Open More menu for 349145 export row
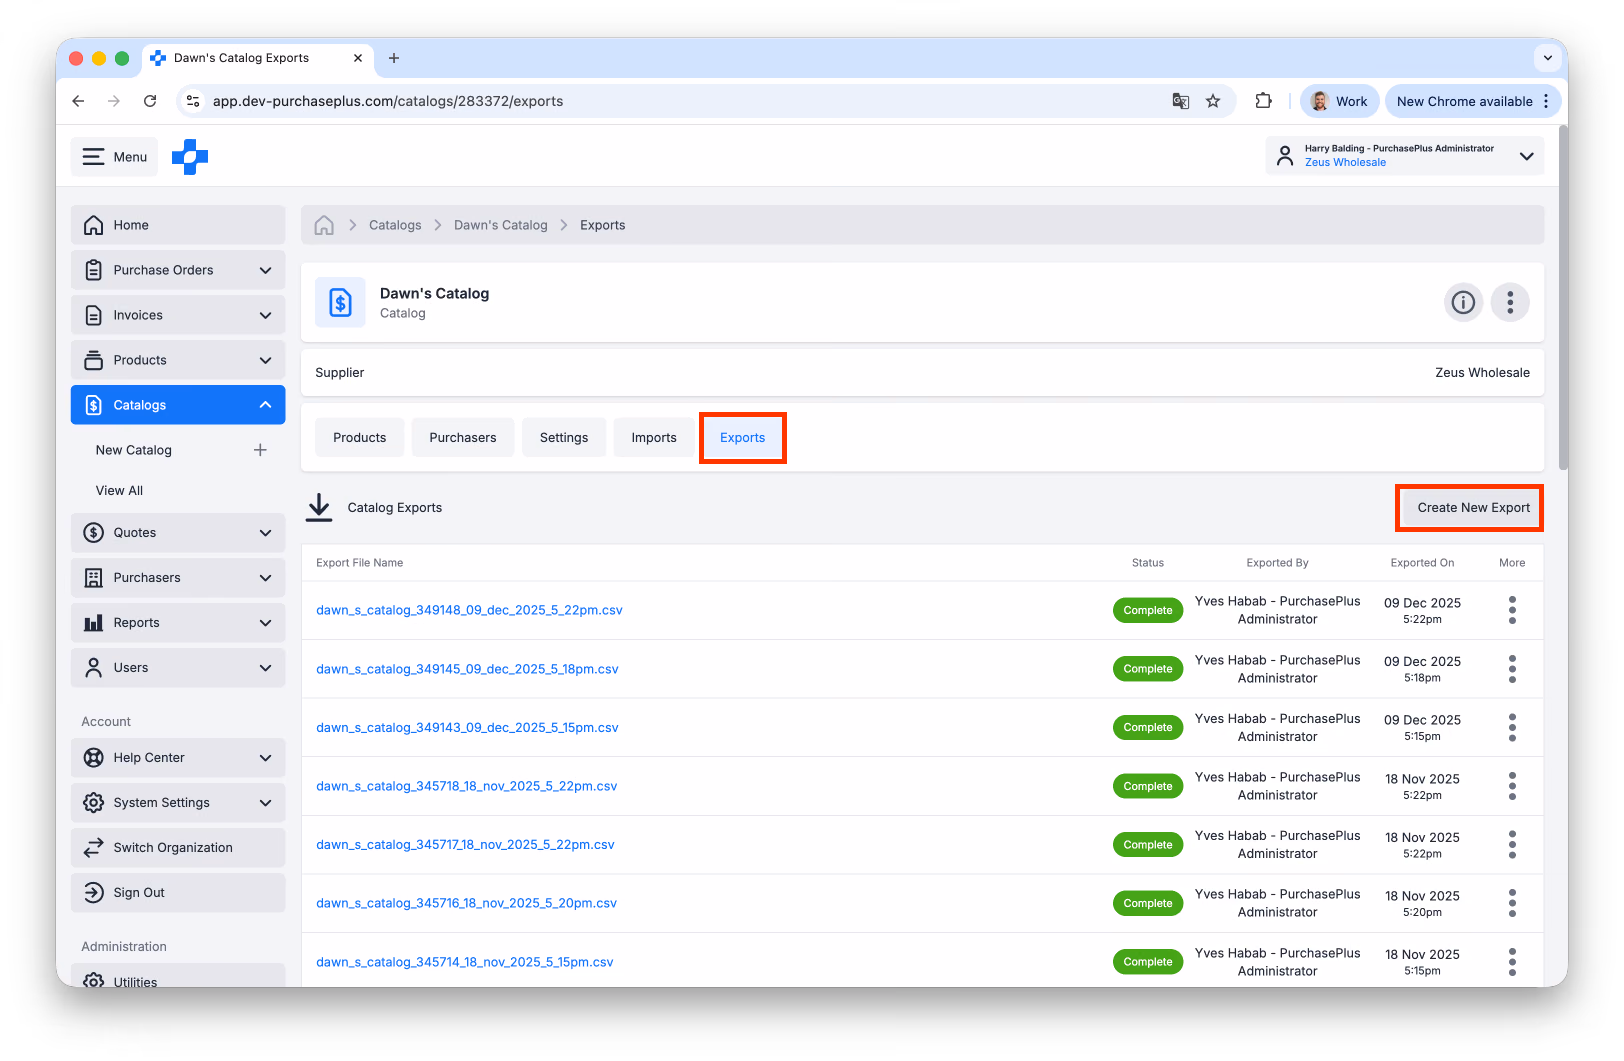The image size is (1624, 1061). 1512,669
